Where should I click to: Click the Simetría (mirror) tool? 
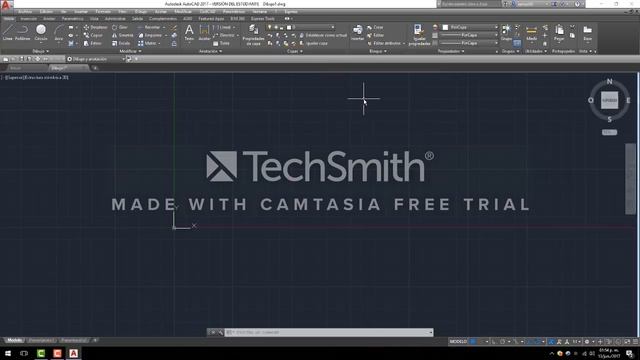click(123, 36)
